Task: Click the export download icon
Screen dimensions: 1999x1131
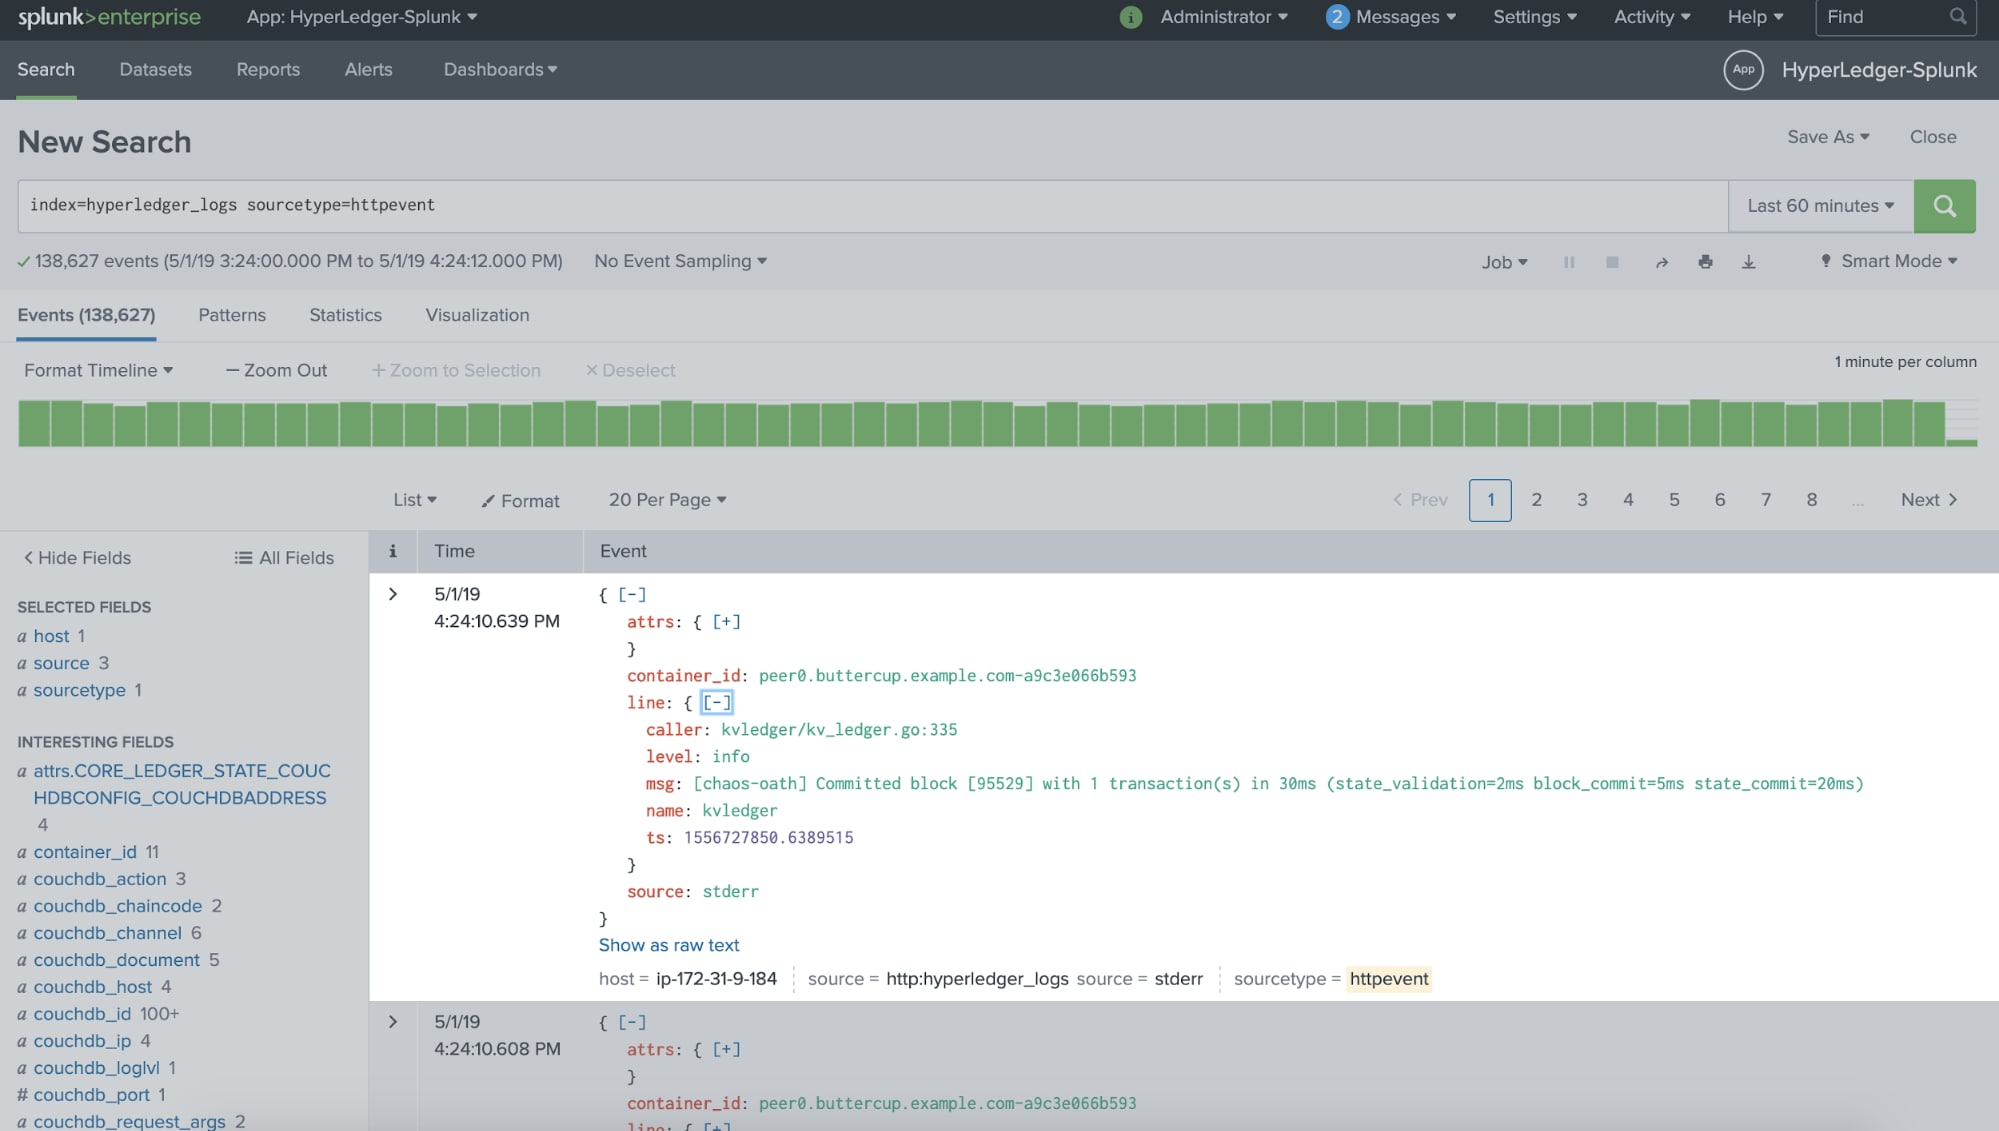Action: click(1748, 262)
